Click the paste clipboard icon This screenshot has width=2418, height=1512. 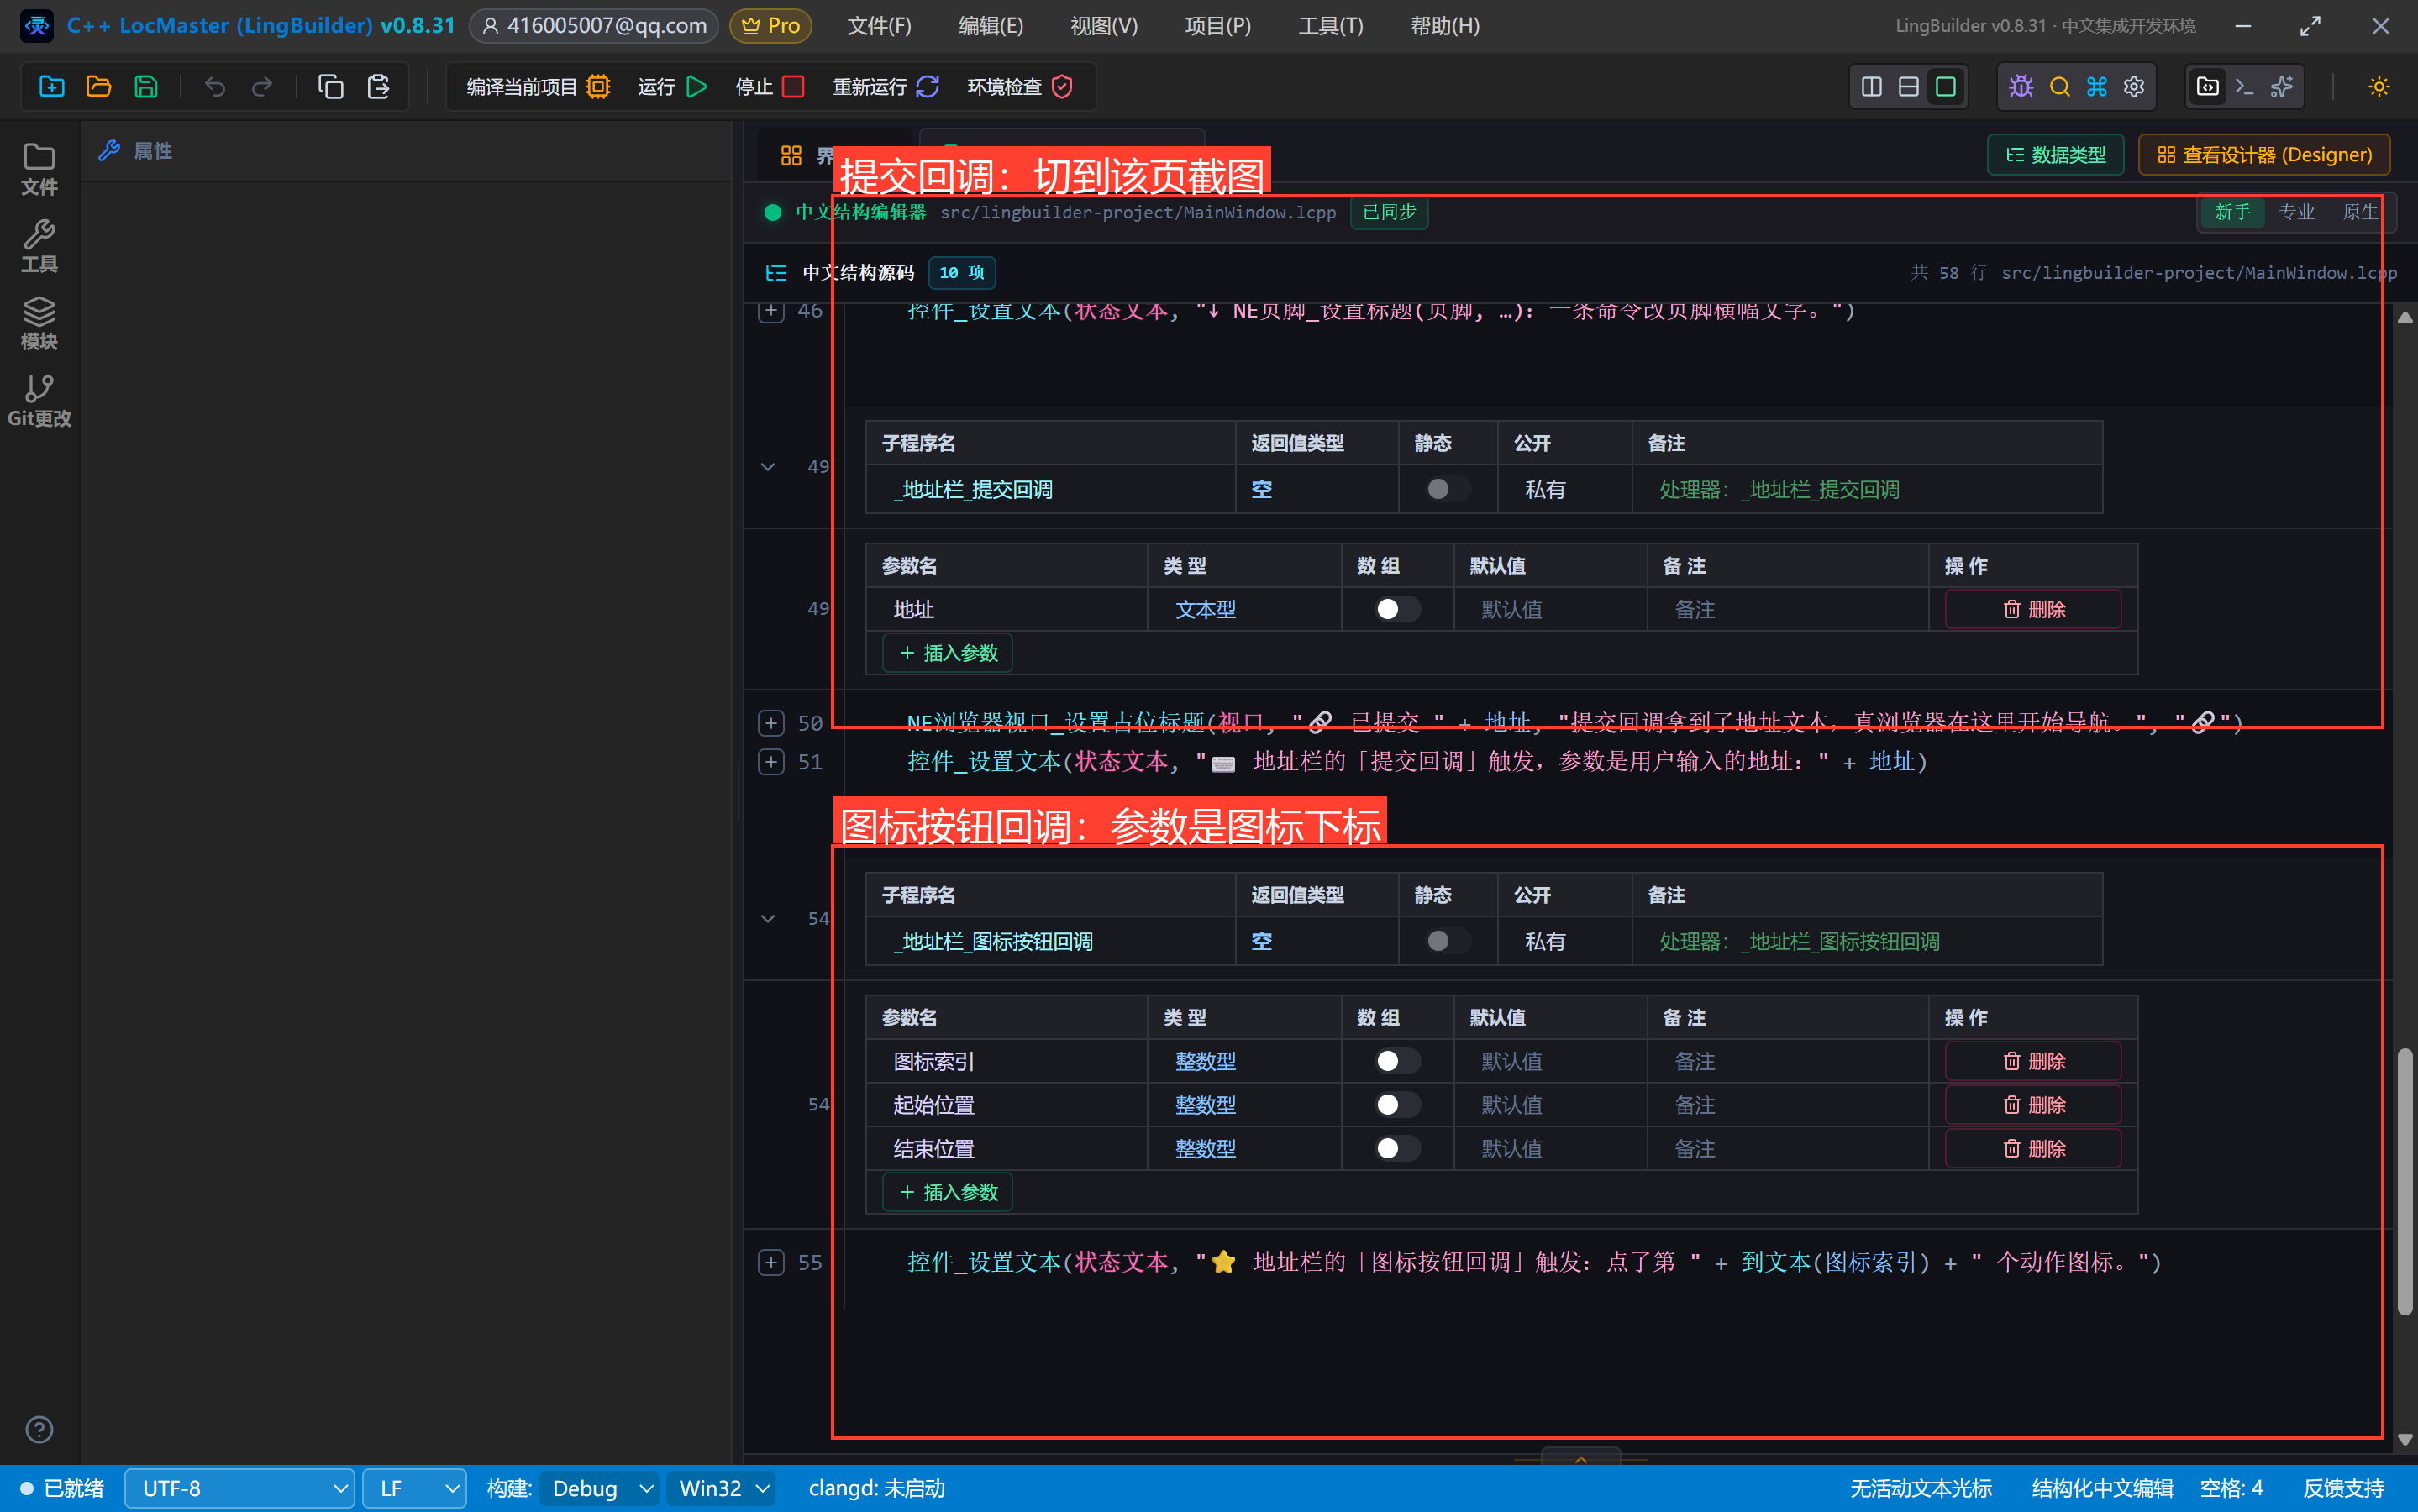(378, 87)
